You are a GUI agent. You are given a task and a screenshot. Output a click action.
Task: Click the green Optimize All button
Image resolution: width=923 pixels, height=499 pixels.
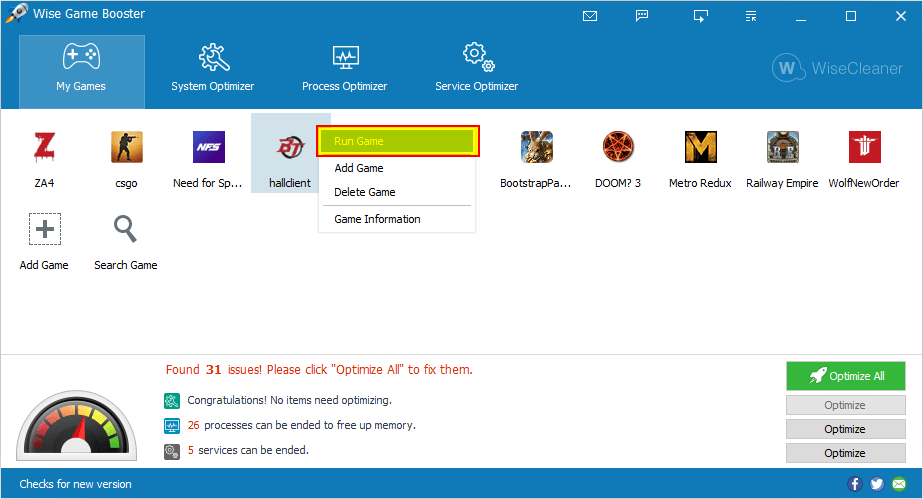(x=845, y=376)
